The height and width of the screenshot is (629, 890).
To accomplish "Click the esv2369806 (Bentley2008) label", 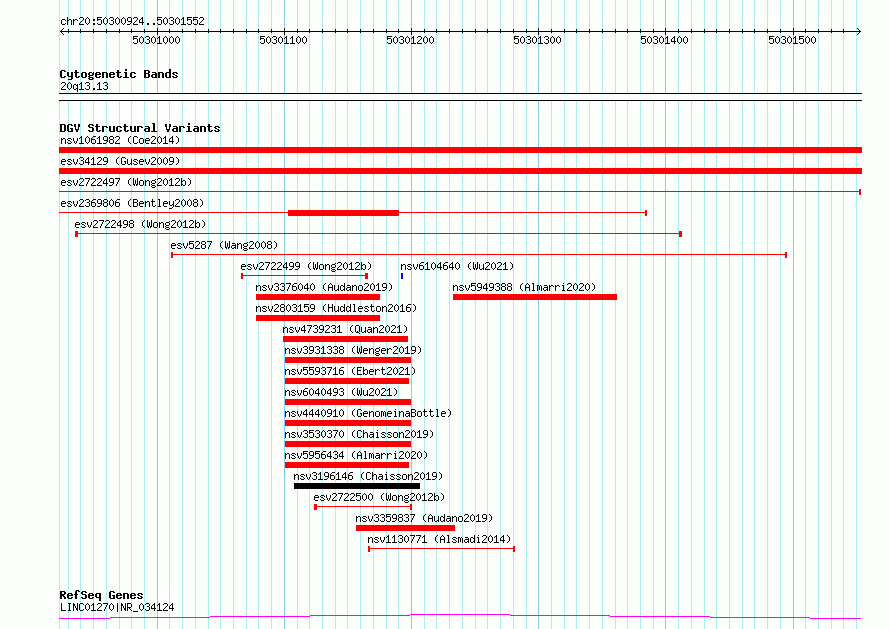I will [132, 203].
